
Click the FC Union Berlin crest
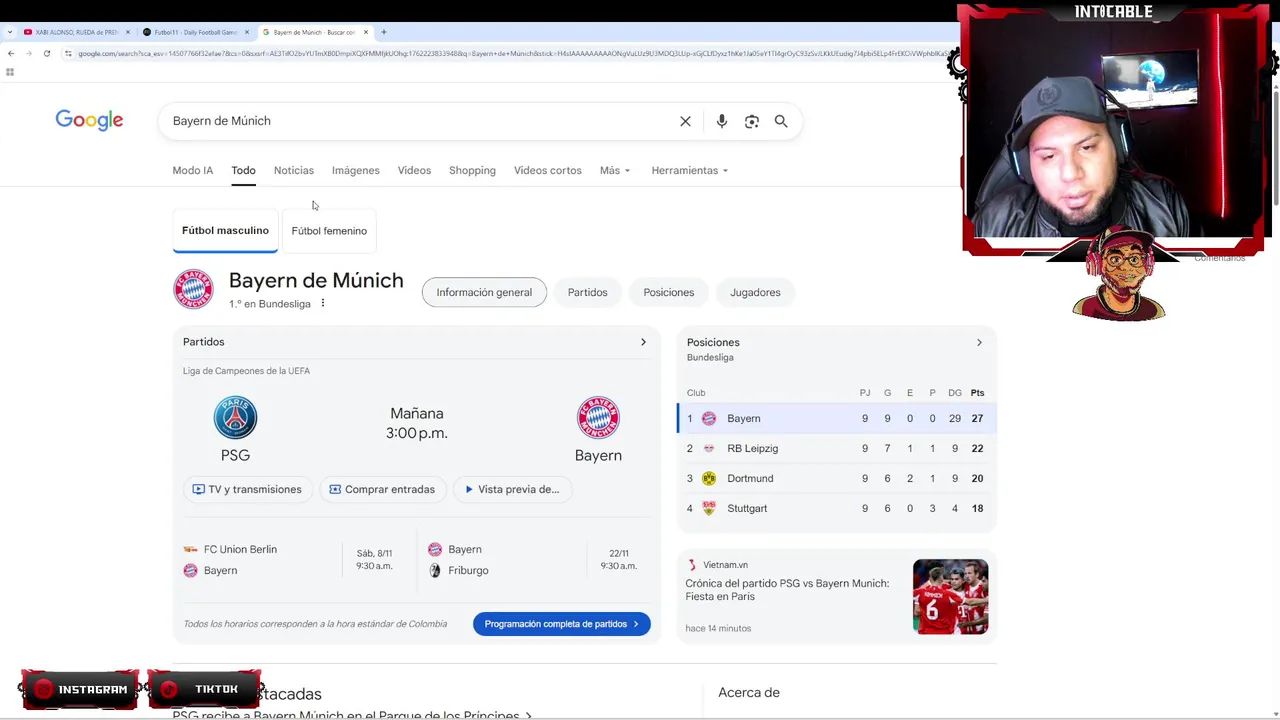point(190,549)
